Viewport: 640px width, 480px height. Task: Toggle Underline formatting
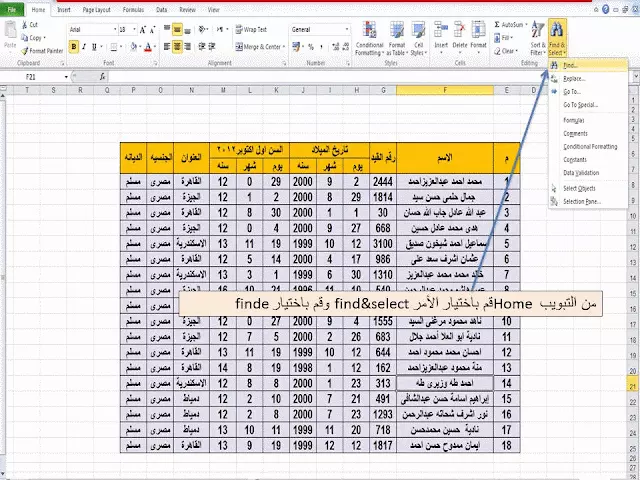(x=94, y=47)
